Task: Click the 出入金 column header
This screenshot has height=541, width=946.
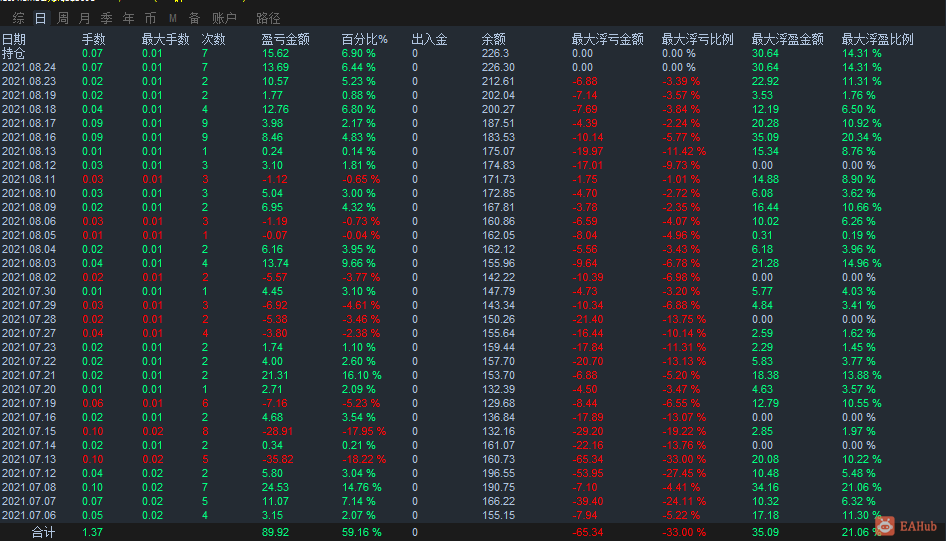Action: pyautogui.click(x=430, y=39)
